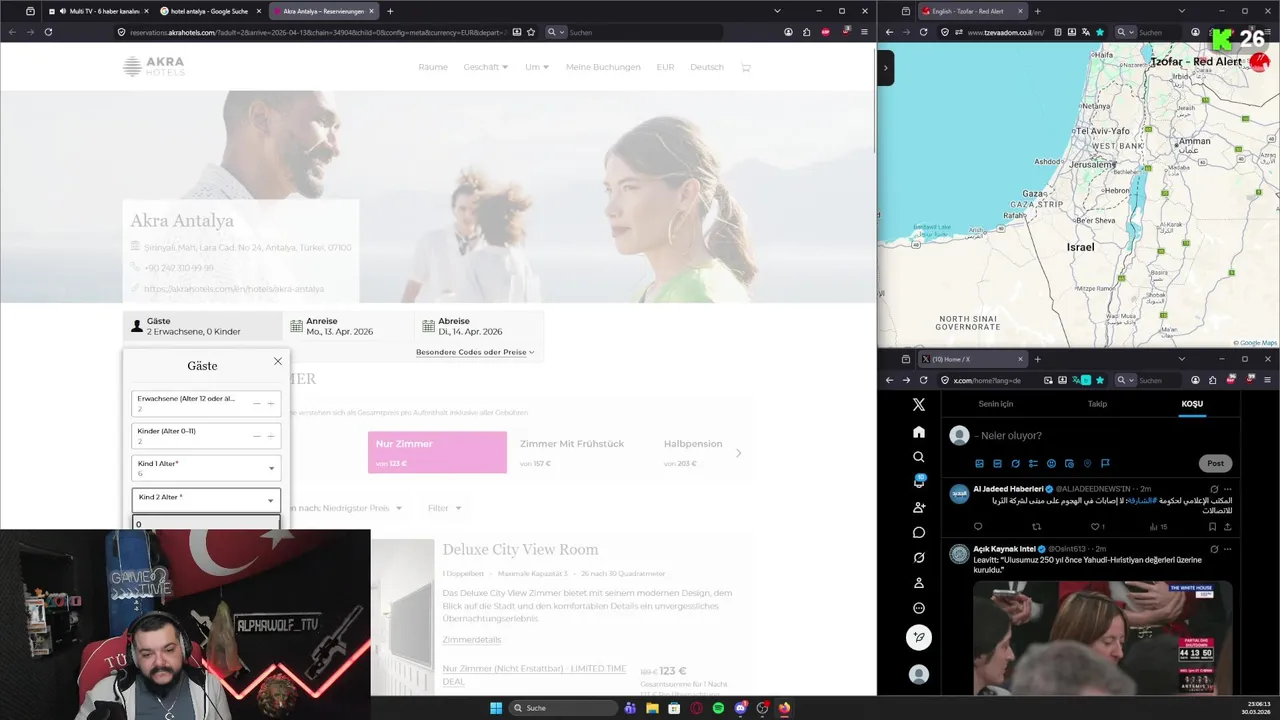Select Halbpension rate tab

[693, 452]
